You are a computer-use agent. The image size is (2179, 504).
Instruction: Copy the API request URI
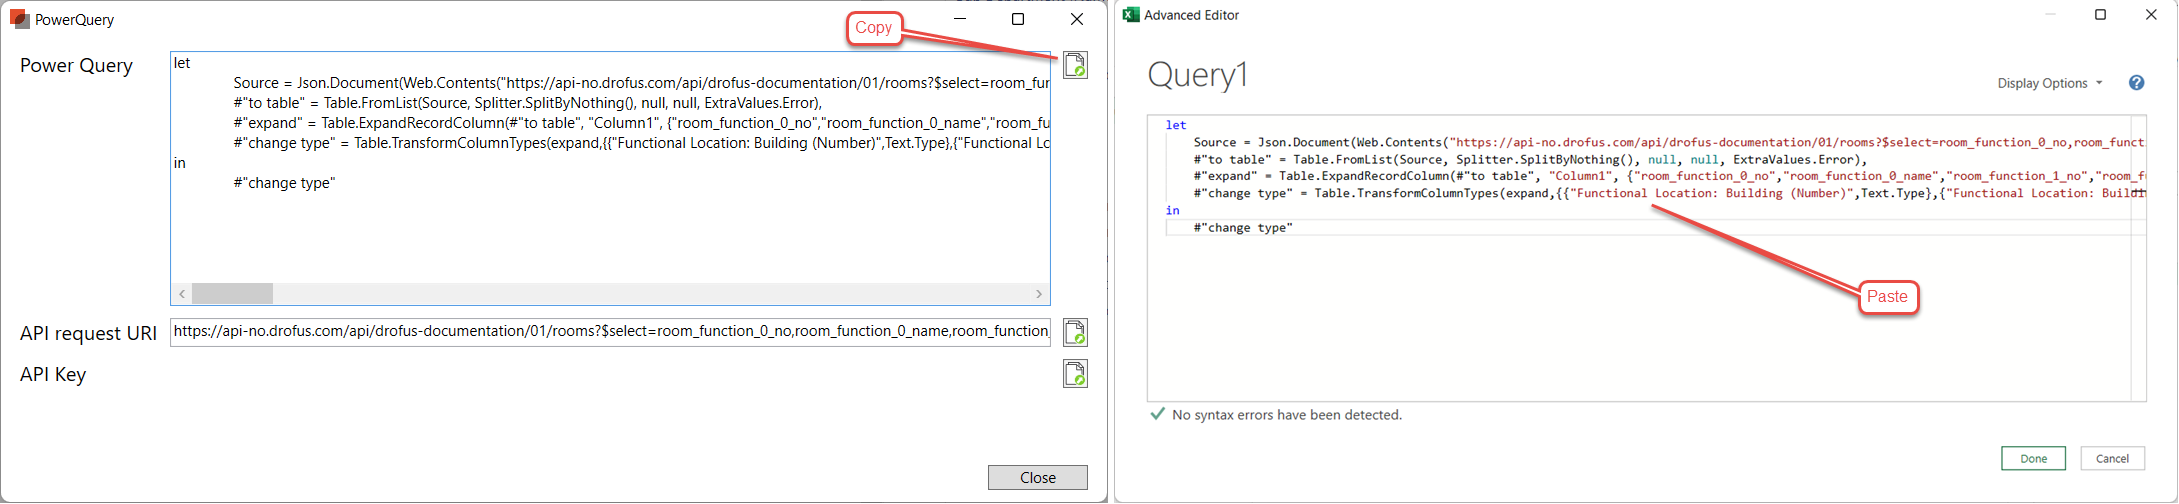pyautogui.click(x=1075, y=332)
